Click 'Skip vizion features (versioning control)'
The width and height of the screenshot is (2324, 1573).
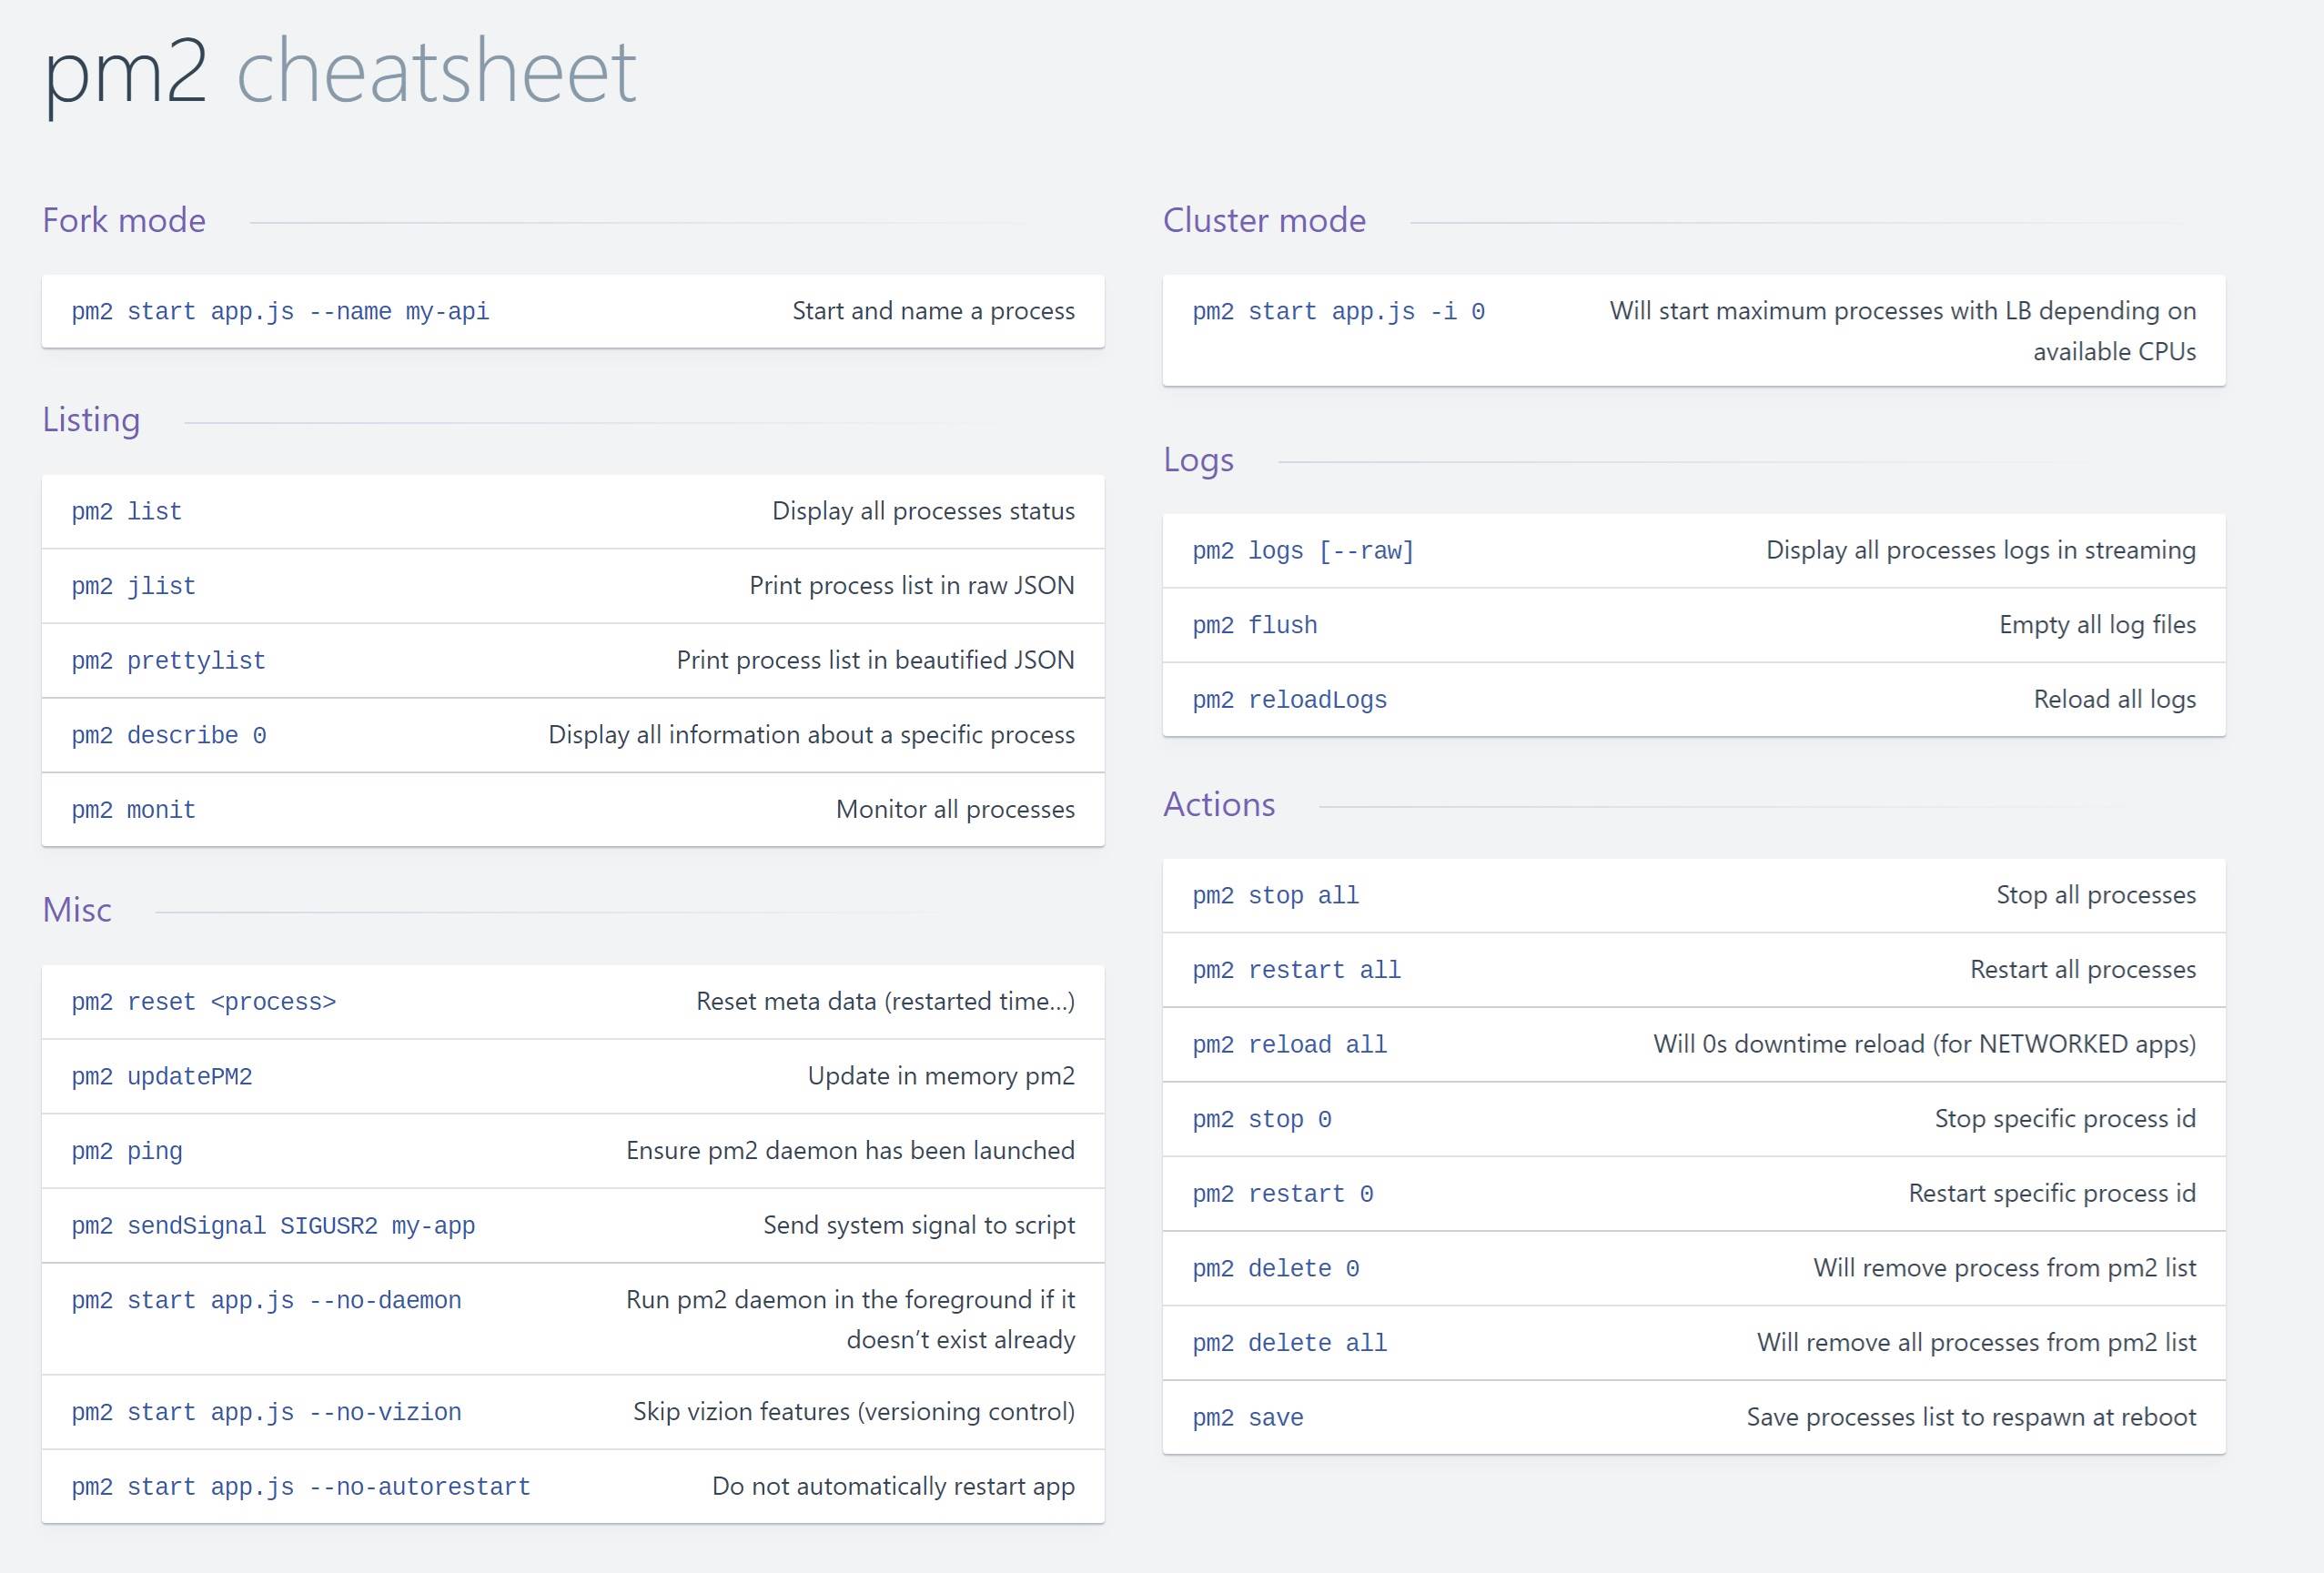coord(854,1412)
